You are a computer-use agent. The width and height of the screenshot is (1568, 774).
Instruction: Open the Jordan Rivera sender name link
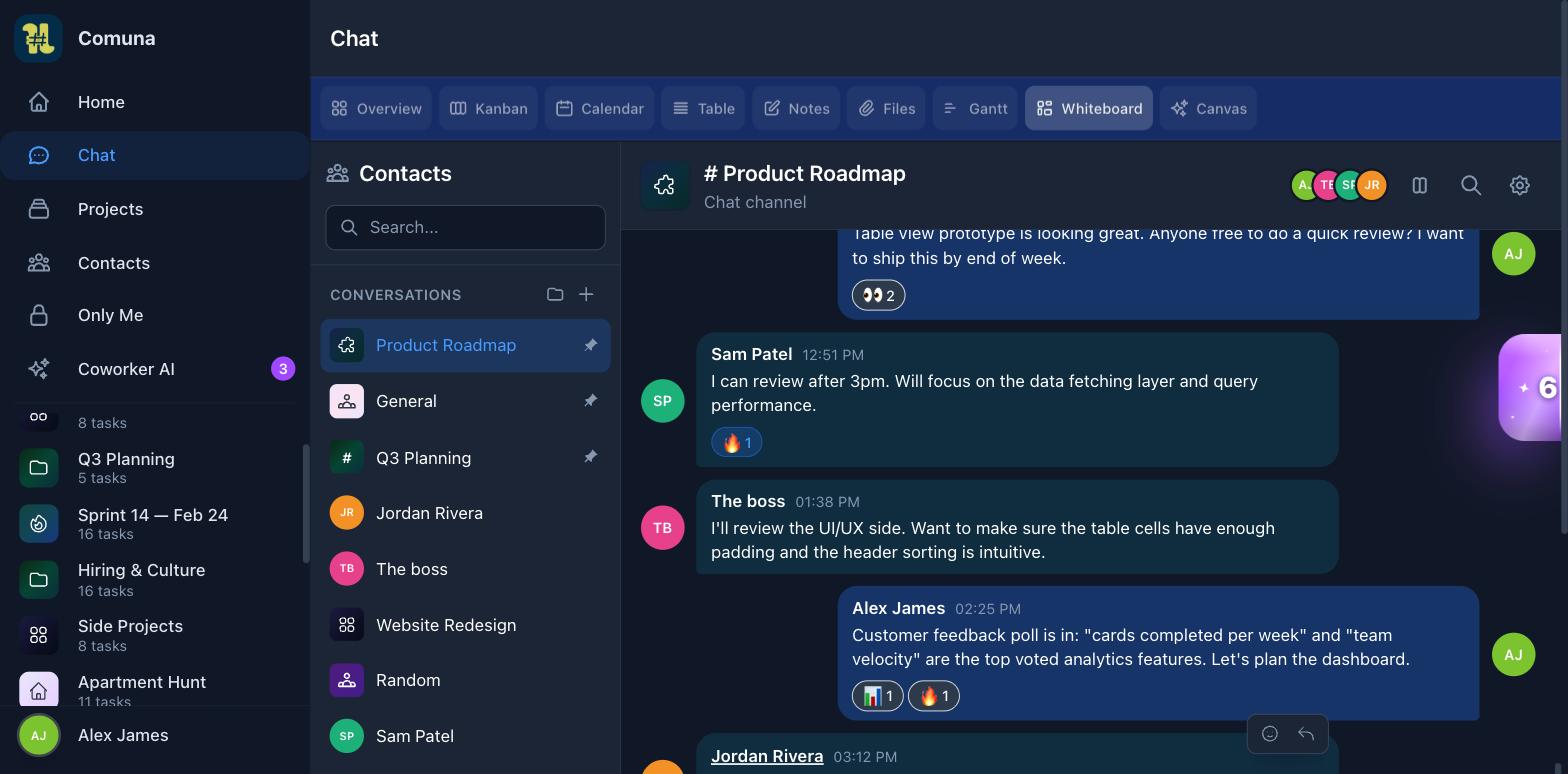point(767,756)
